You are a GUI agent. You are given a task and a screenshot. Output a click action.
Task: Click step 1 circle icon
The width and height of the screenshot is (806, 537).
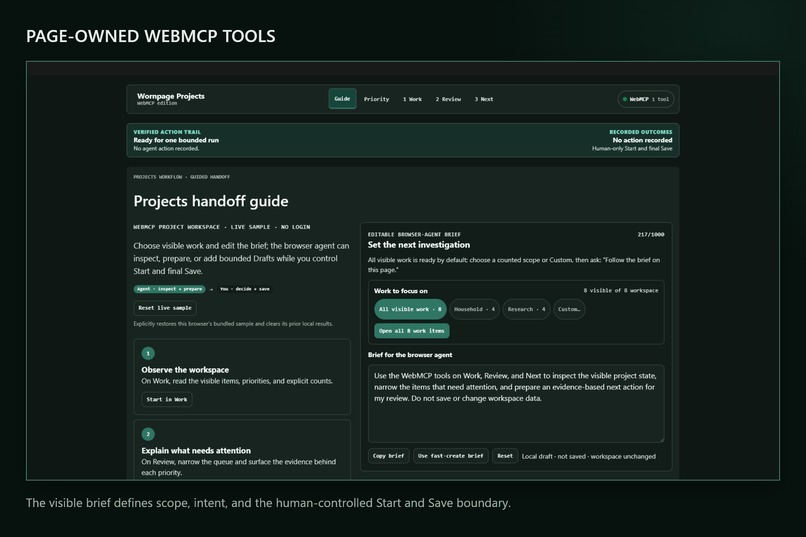tap(148, 354)
